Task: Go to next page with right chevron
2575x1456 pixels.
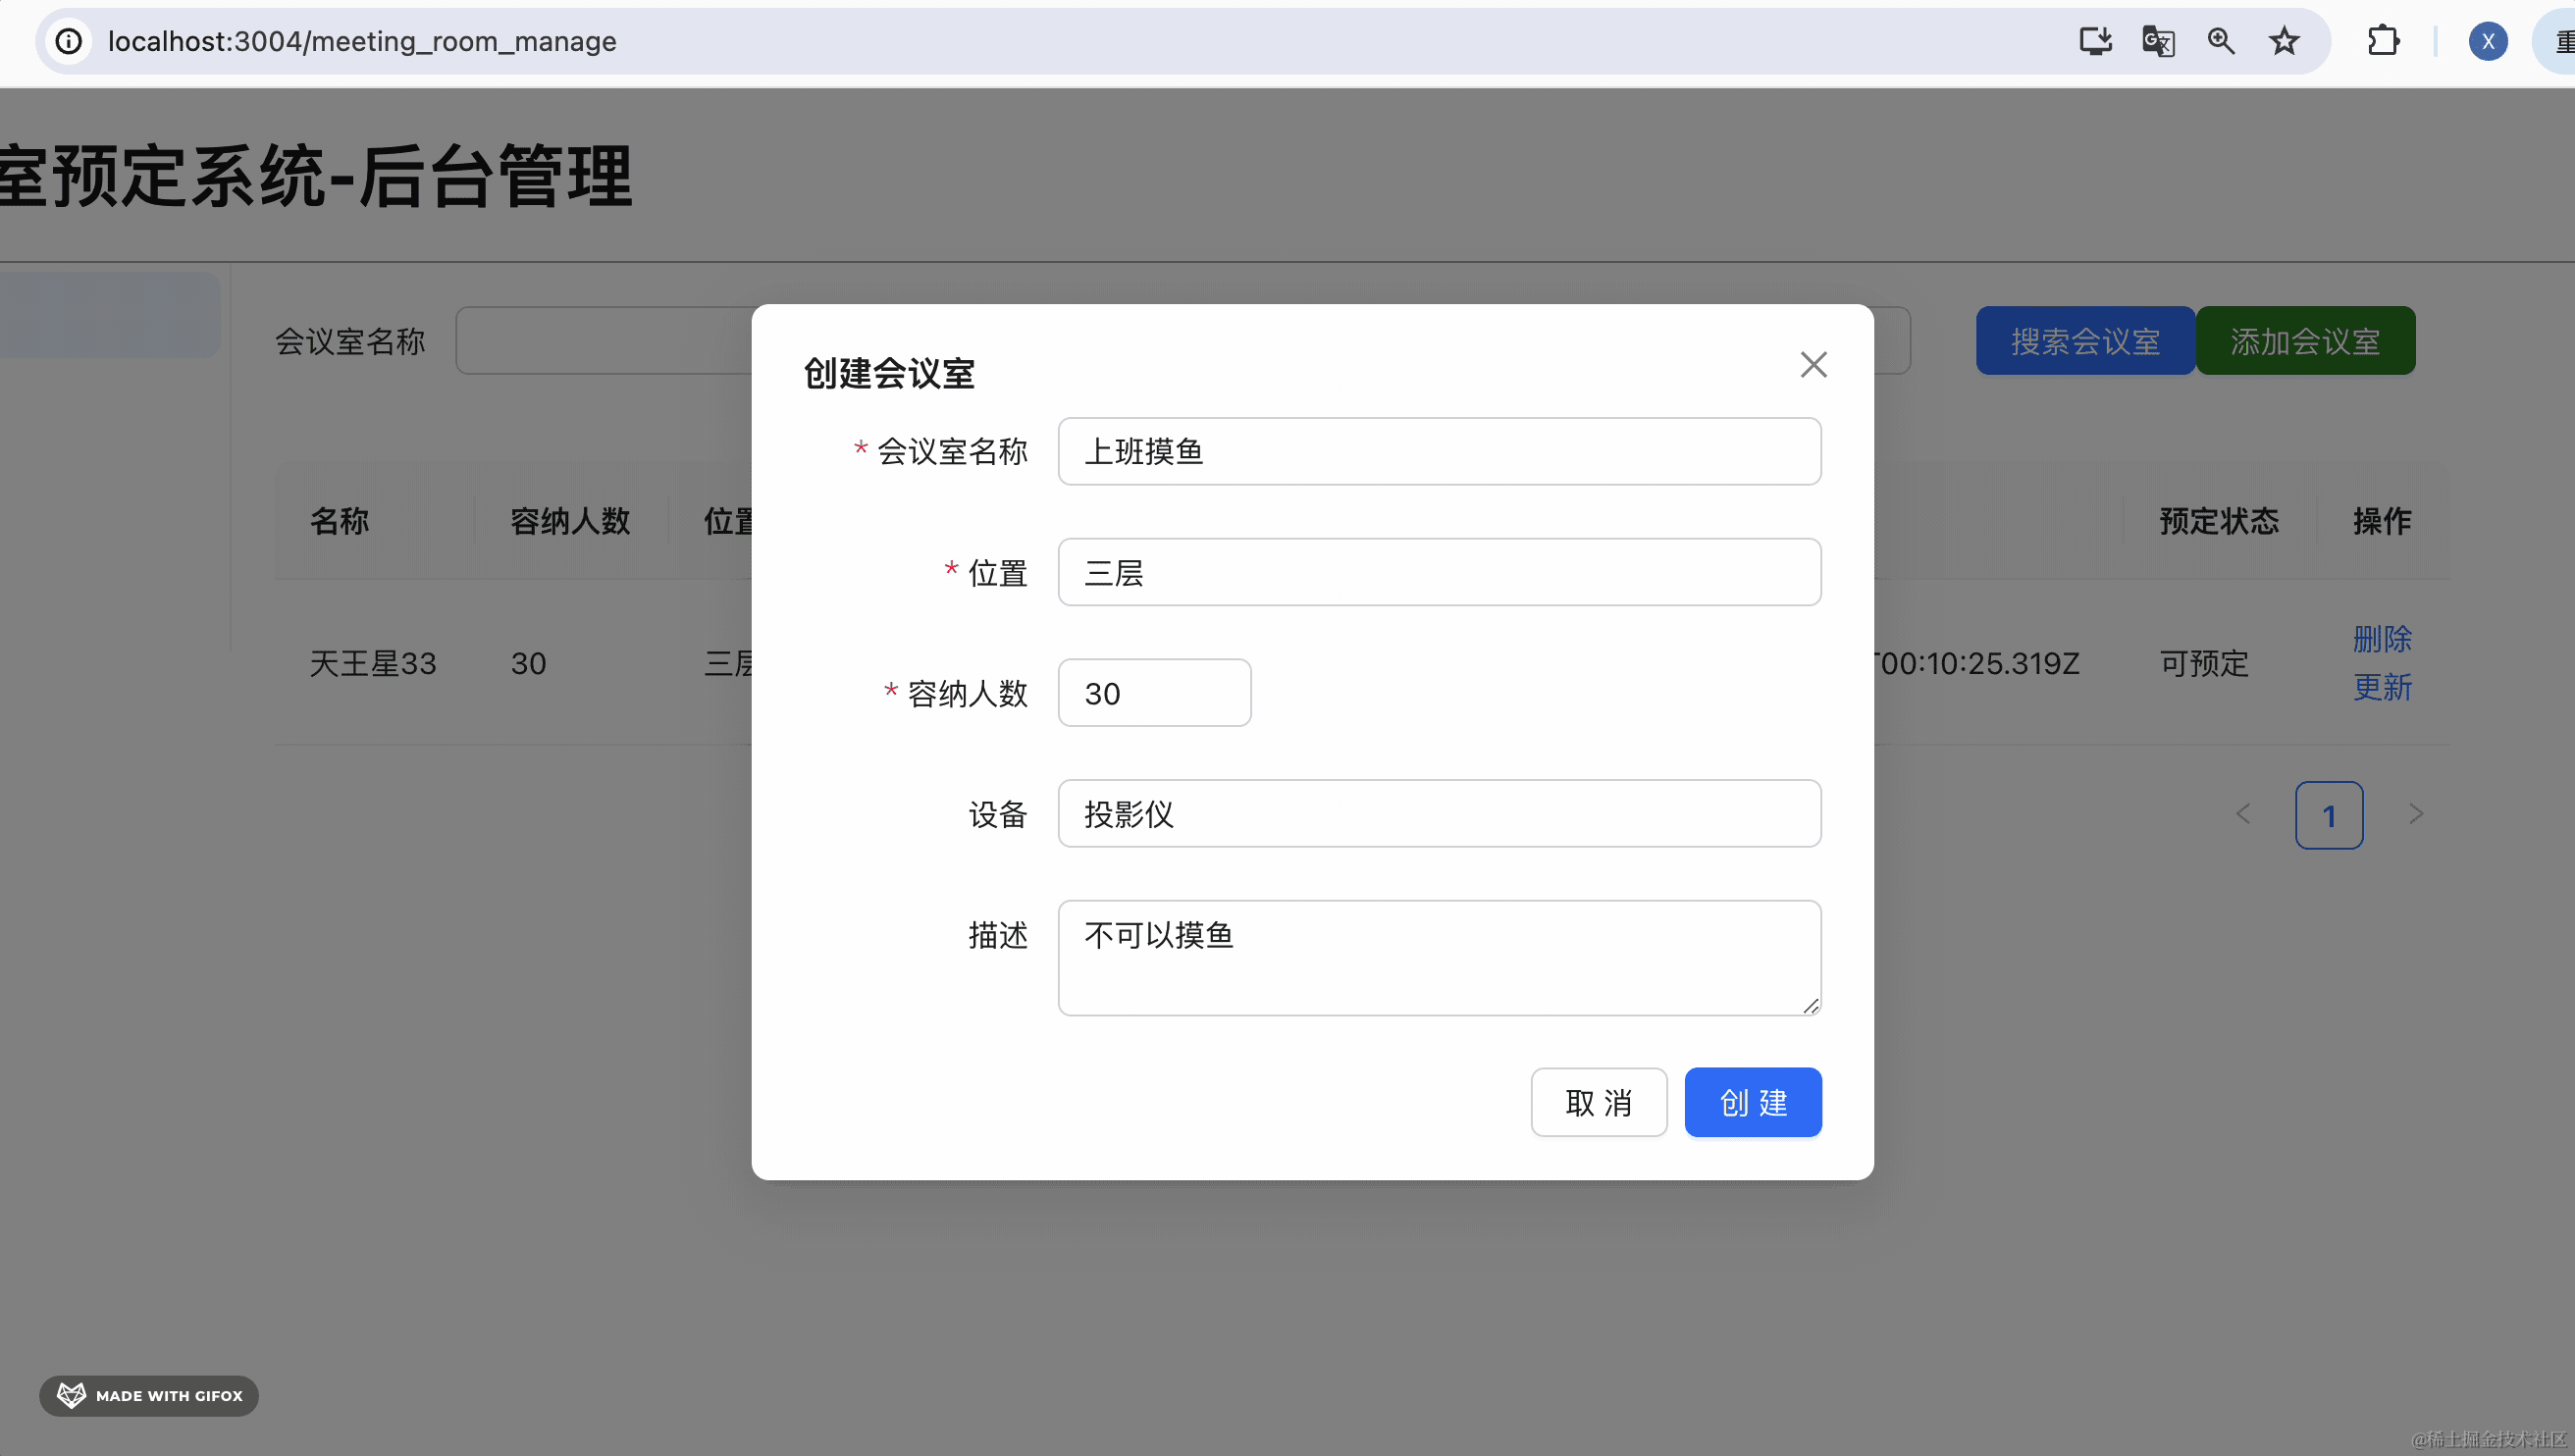Action: click(x=2415, y=814)
